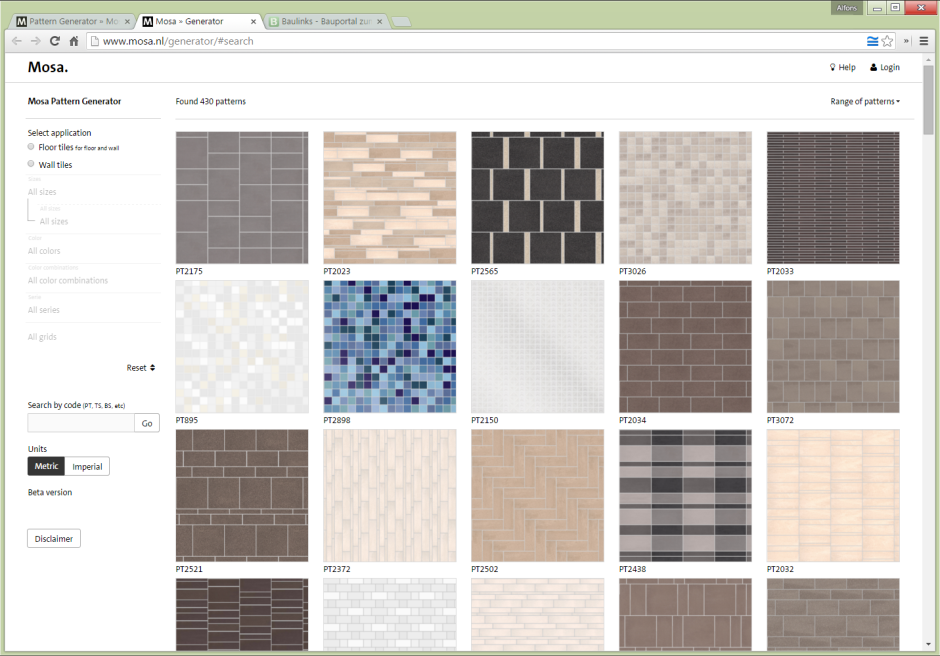Click the vertical page scrollbar thumb
The image size is (940, 656).
click(928, 100)
